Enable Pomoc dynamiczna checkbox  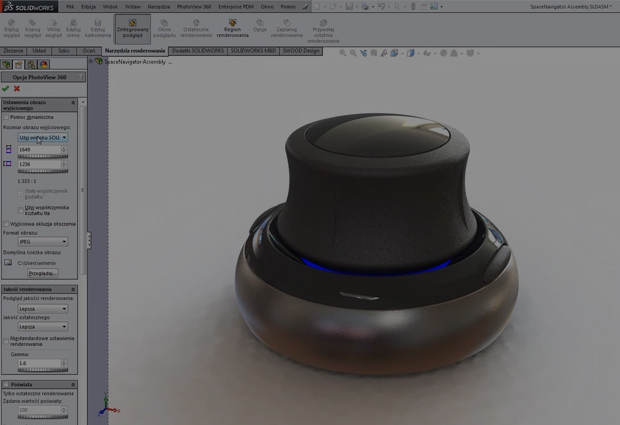tap(6, 117)
